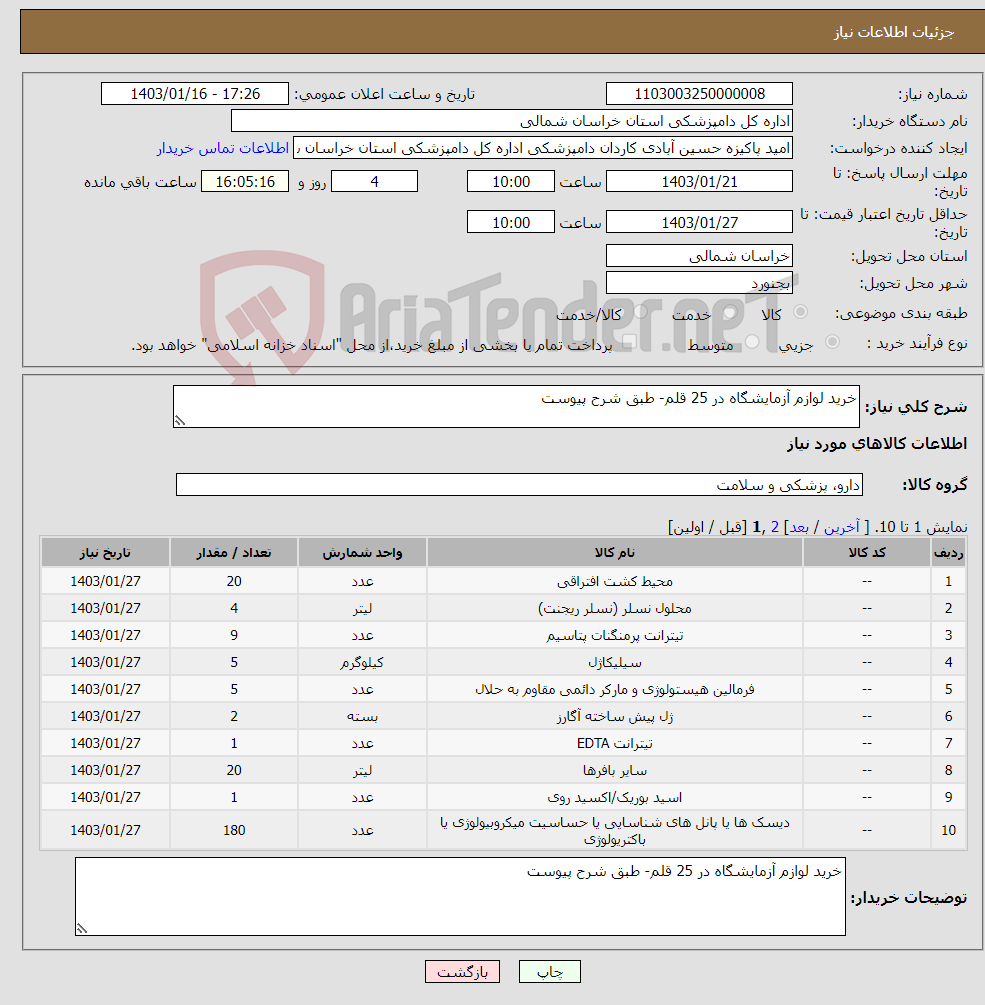Click the شماره نیاز field 1103003250000008

(699, 94)
